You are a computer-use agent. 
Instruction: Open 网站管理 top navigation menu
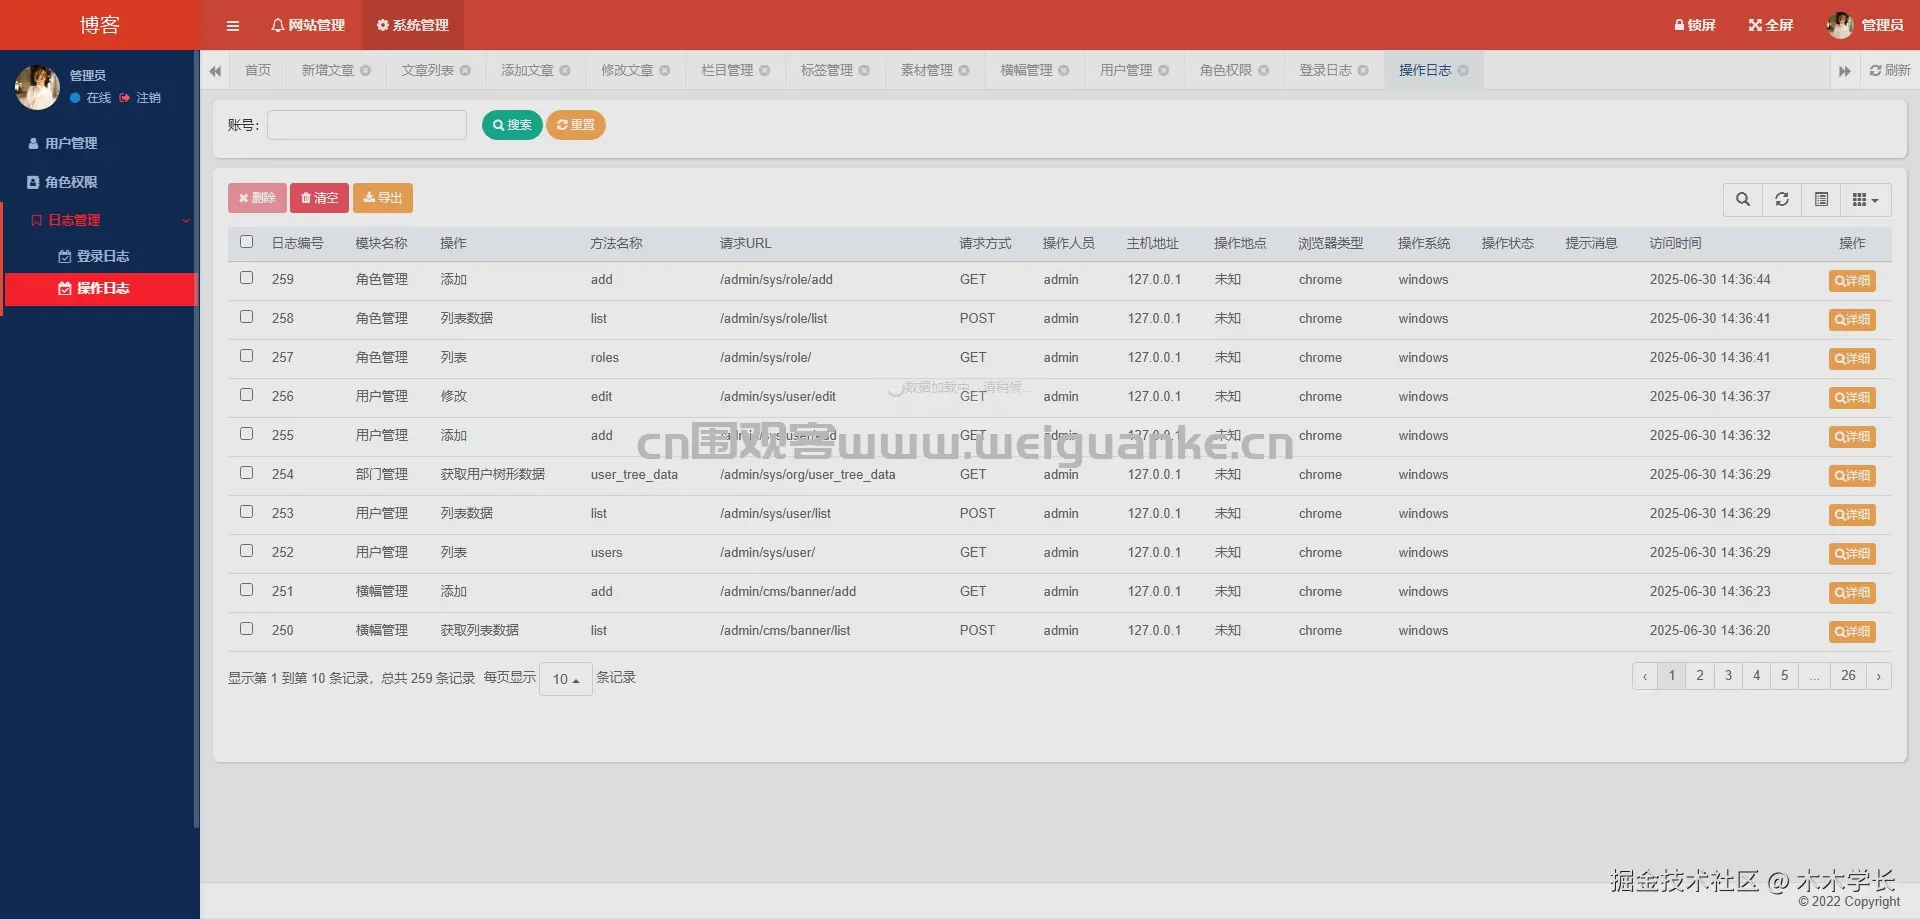(x=308, y=26)
